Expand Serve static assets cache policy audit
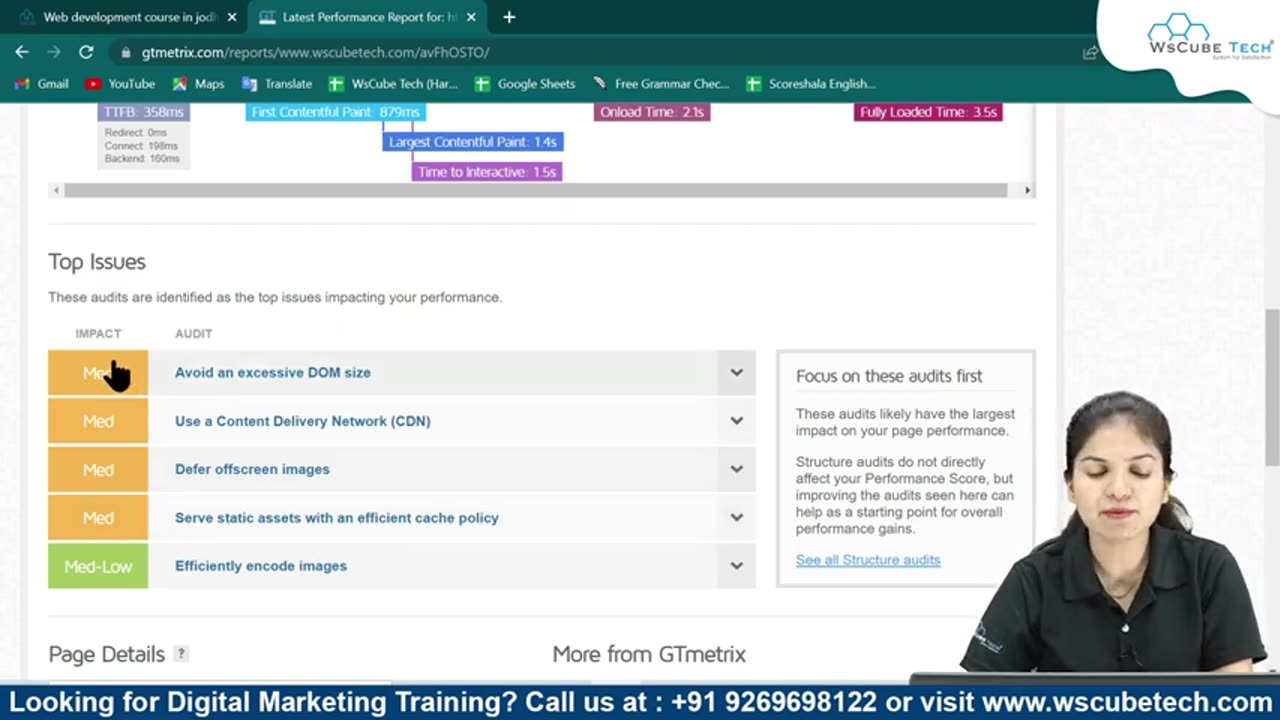The image size is (1280, 720). point(736,518)
